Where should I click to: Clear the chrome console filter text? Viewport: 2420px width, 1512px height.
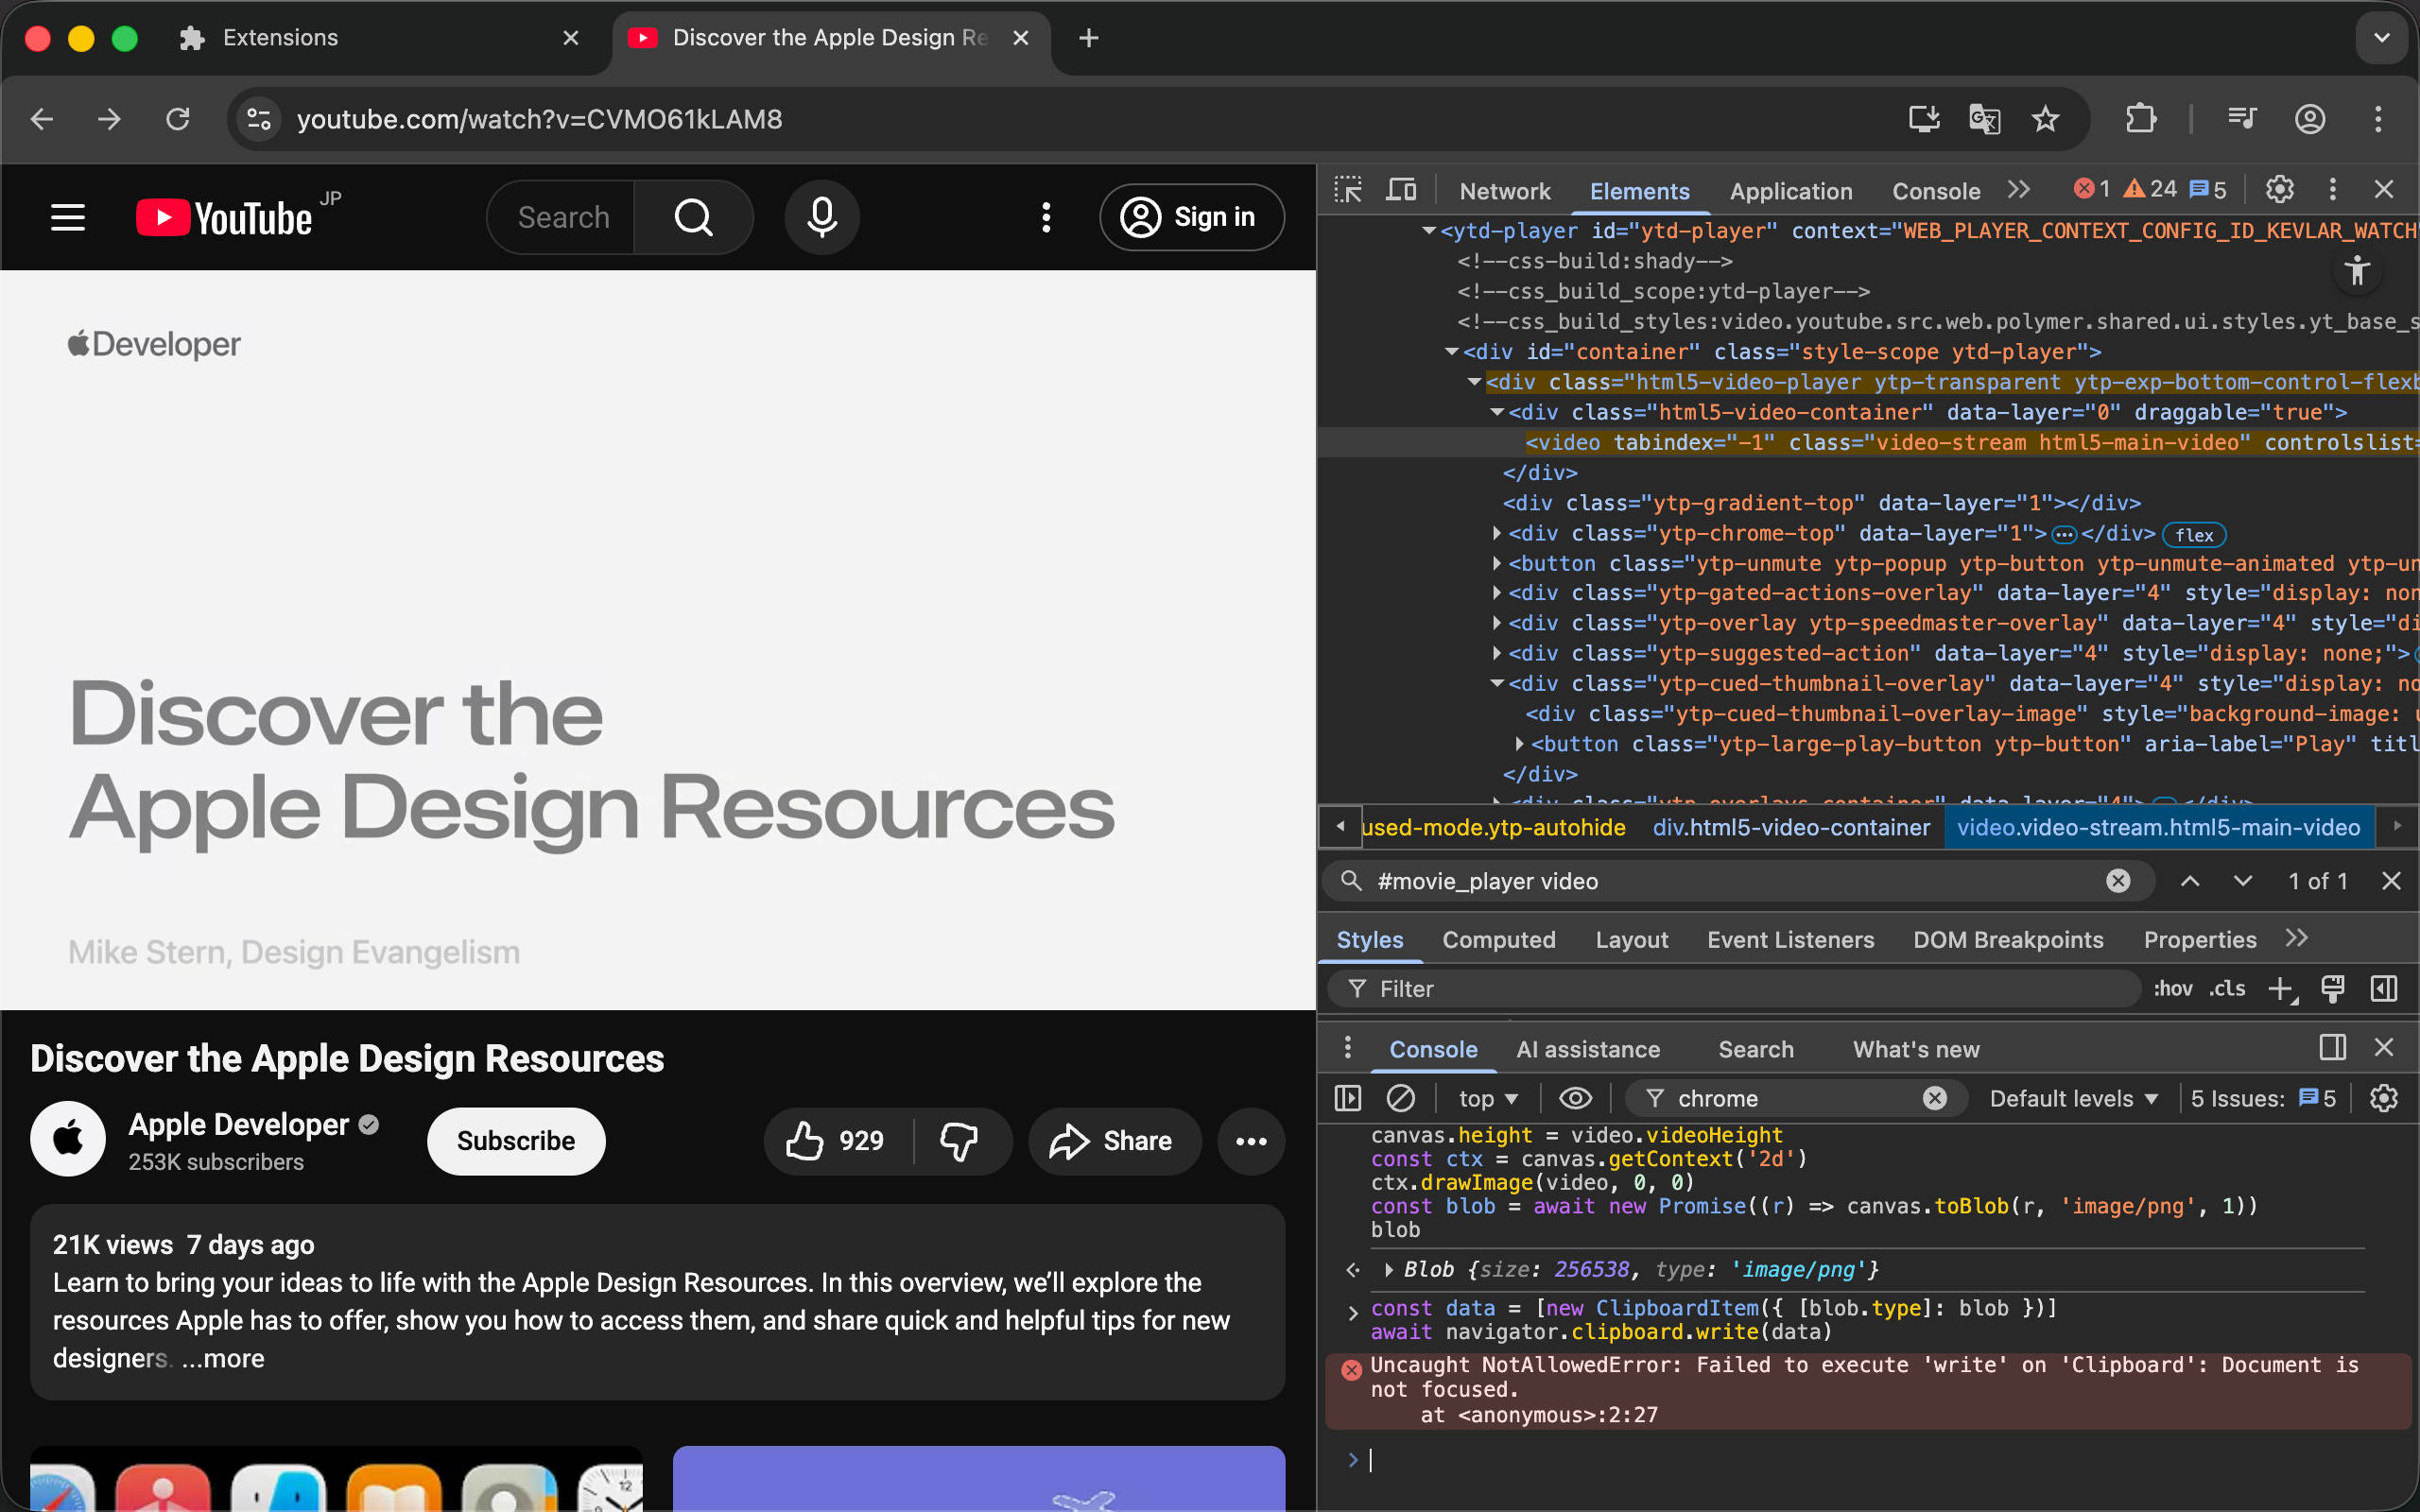tap(1934, 1098)
